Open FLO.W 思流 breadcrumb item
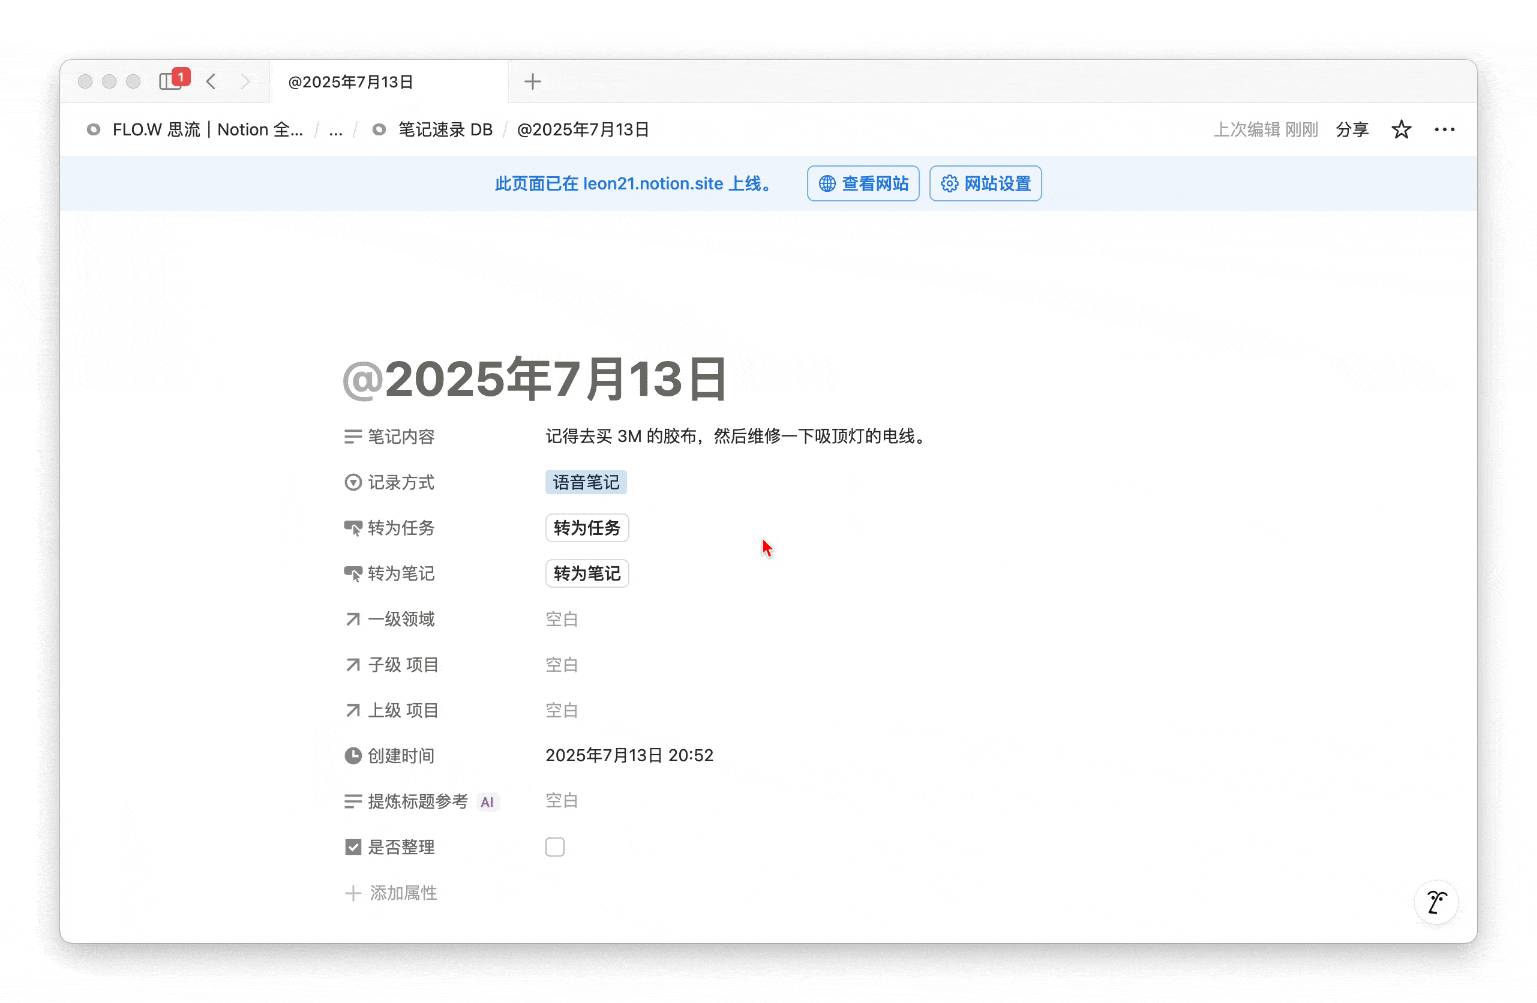Viewport: 1537px width, 1003px height. click(x=196, y=130)
